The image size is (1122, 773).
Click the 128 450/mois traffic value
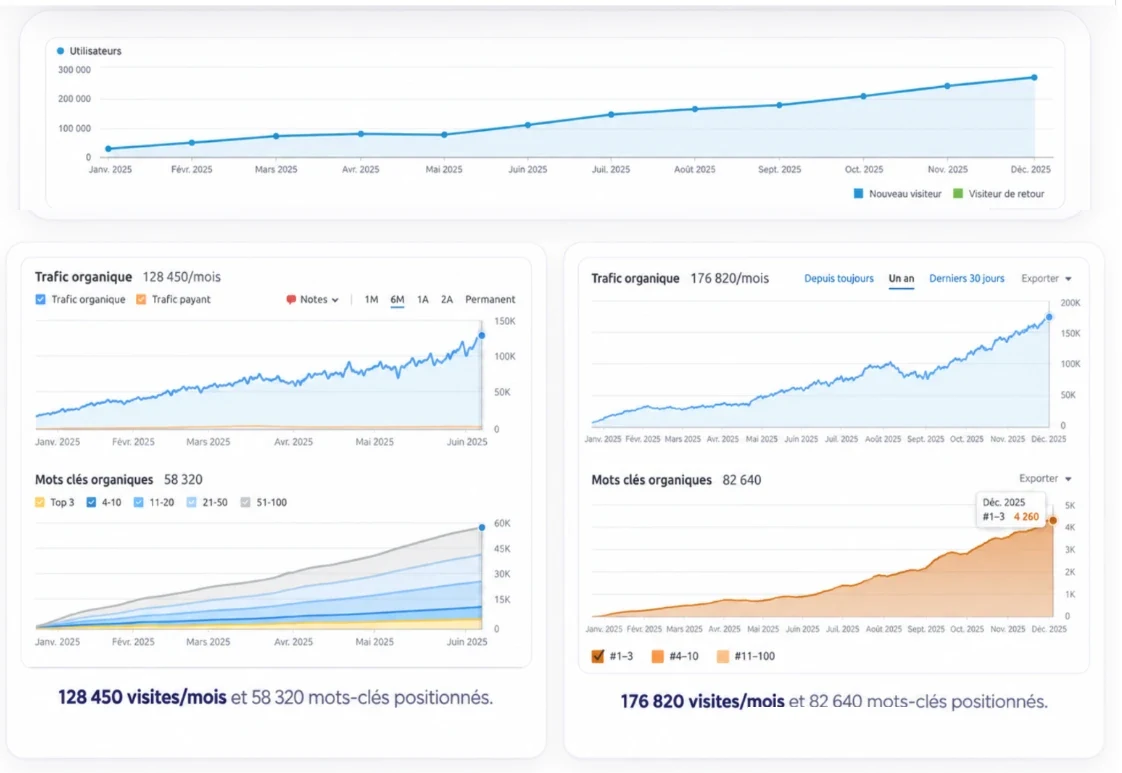(x=182, y=277)
